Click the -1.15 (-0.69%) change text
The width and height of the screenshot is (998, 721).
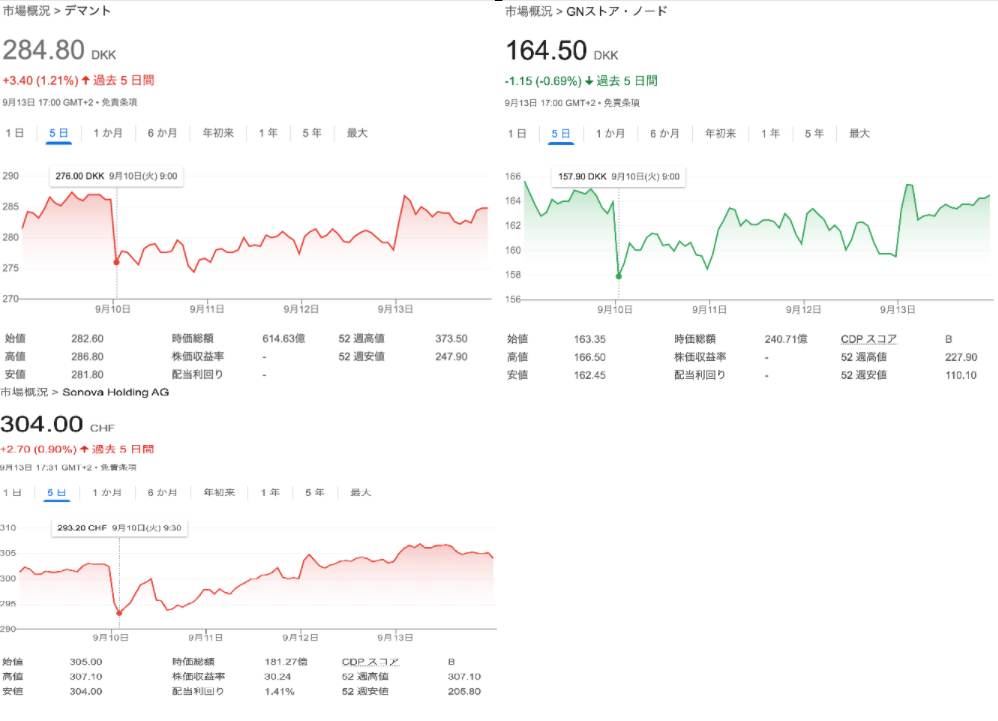543,81
